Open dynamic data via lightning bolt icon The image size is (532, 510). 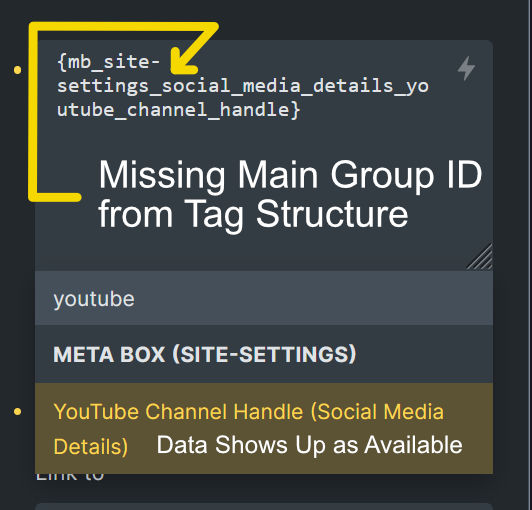click(x=466, y=68)
